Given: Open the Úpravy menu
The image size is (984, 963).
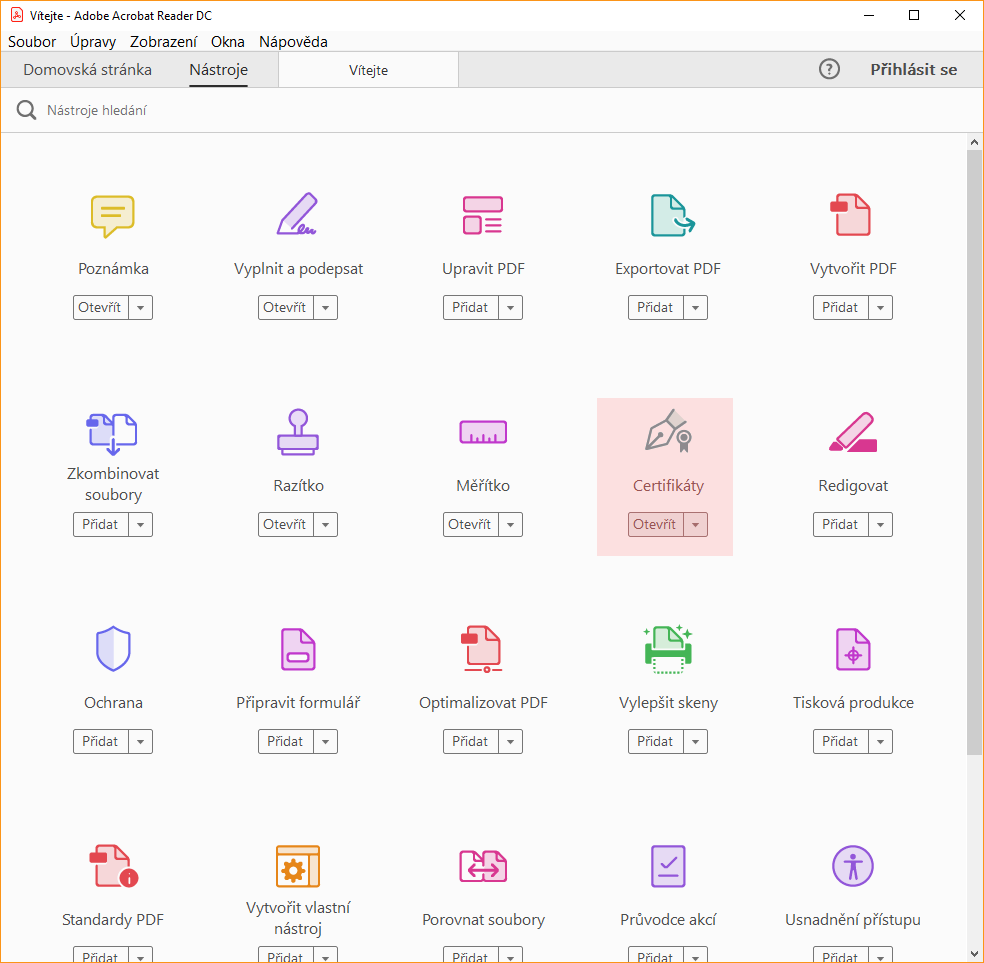Looking at the screenshot, I should click(x=93, y=41).
